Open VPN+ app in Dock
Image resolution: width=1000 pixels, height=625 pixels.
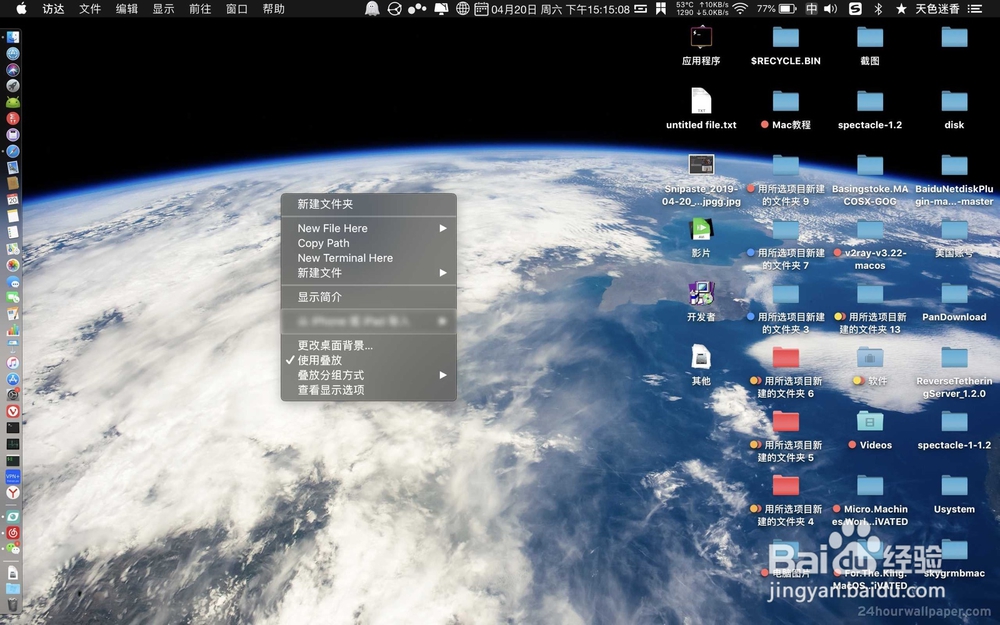pyautogui.click(x=13, y=476)
